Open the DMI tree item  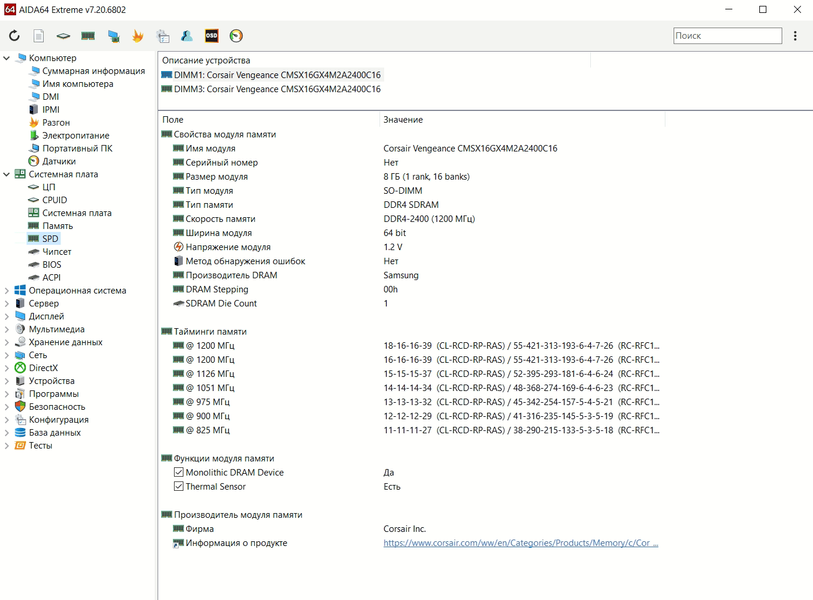(x=51, y=97)
